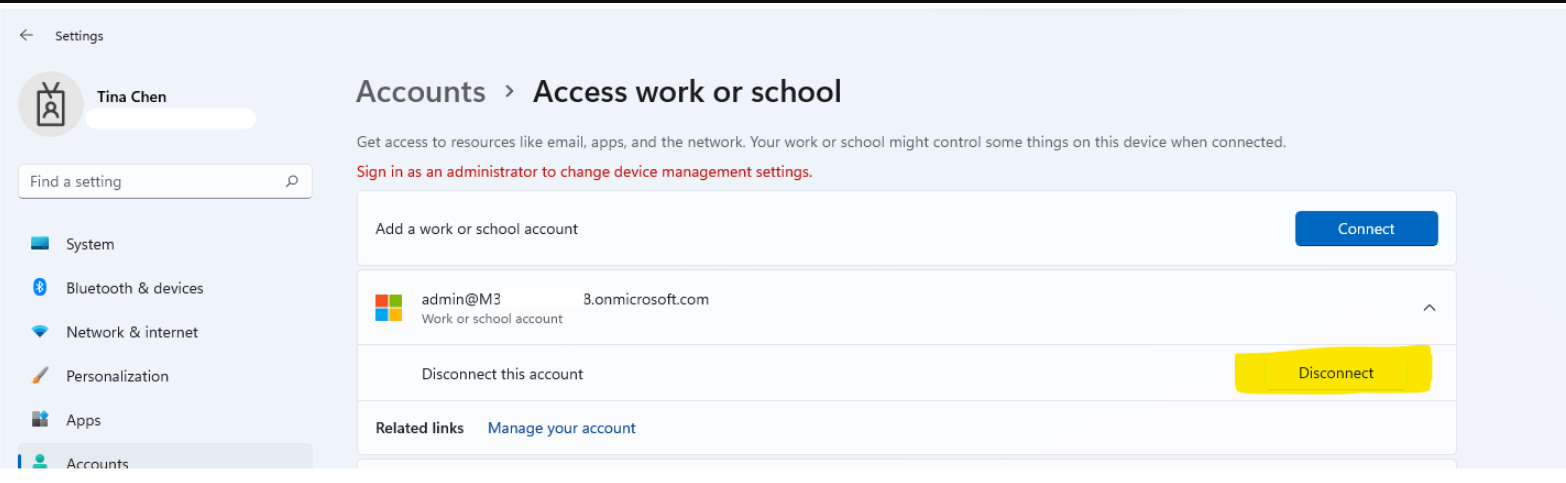
Task: Open the Manage your account link
Action: [561, 428]
